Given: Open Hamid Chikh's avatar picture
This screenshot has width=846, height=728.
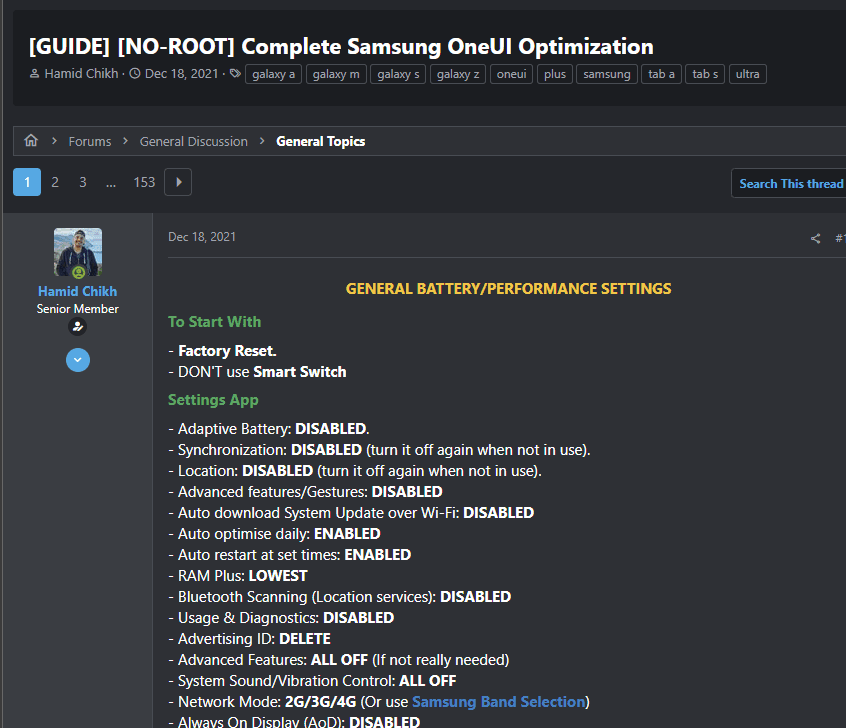Looking at the screenshot, I should 78,252.
